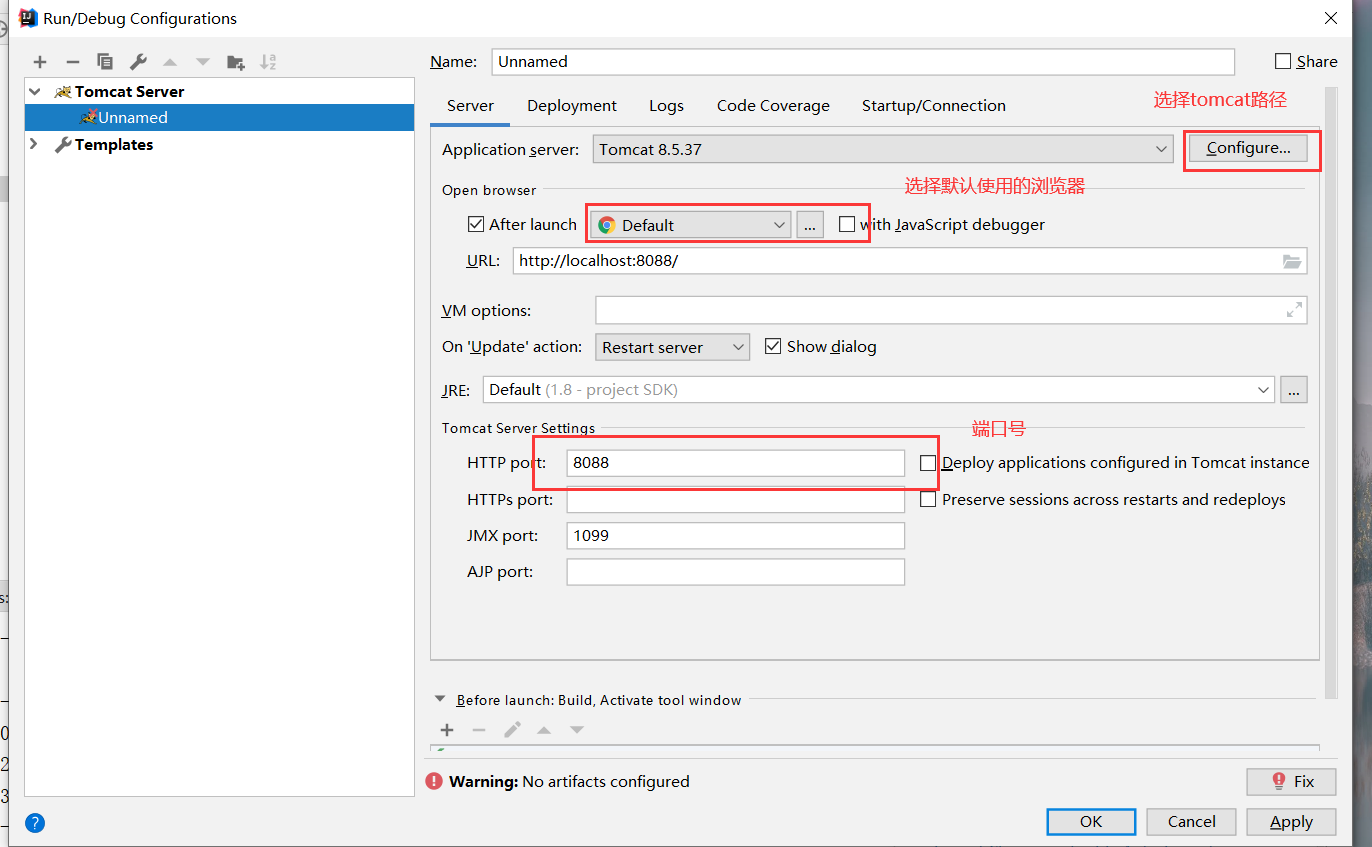The width and height of the screenshot is (1372, 847).
Task: Open the help question mark icon
Action: [35, 823]
